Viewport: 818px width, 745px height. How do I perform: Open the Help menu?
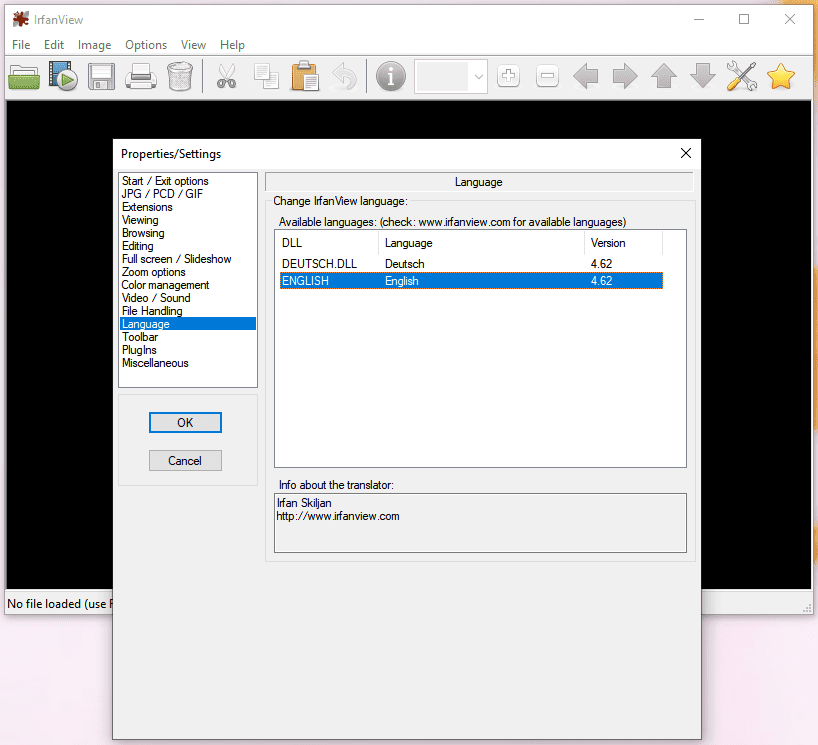pyautogui.click(x=232, y=45)
